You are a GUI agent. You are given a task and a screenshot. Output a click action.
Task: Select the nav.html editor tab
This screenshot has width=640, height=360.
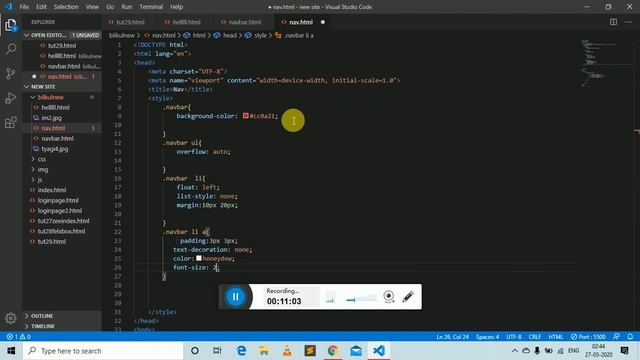point(301,22)
